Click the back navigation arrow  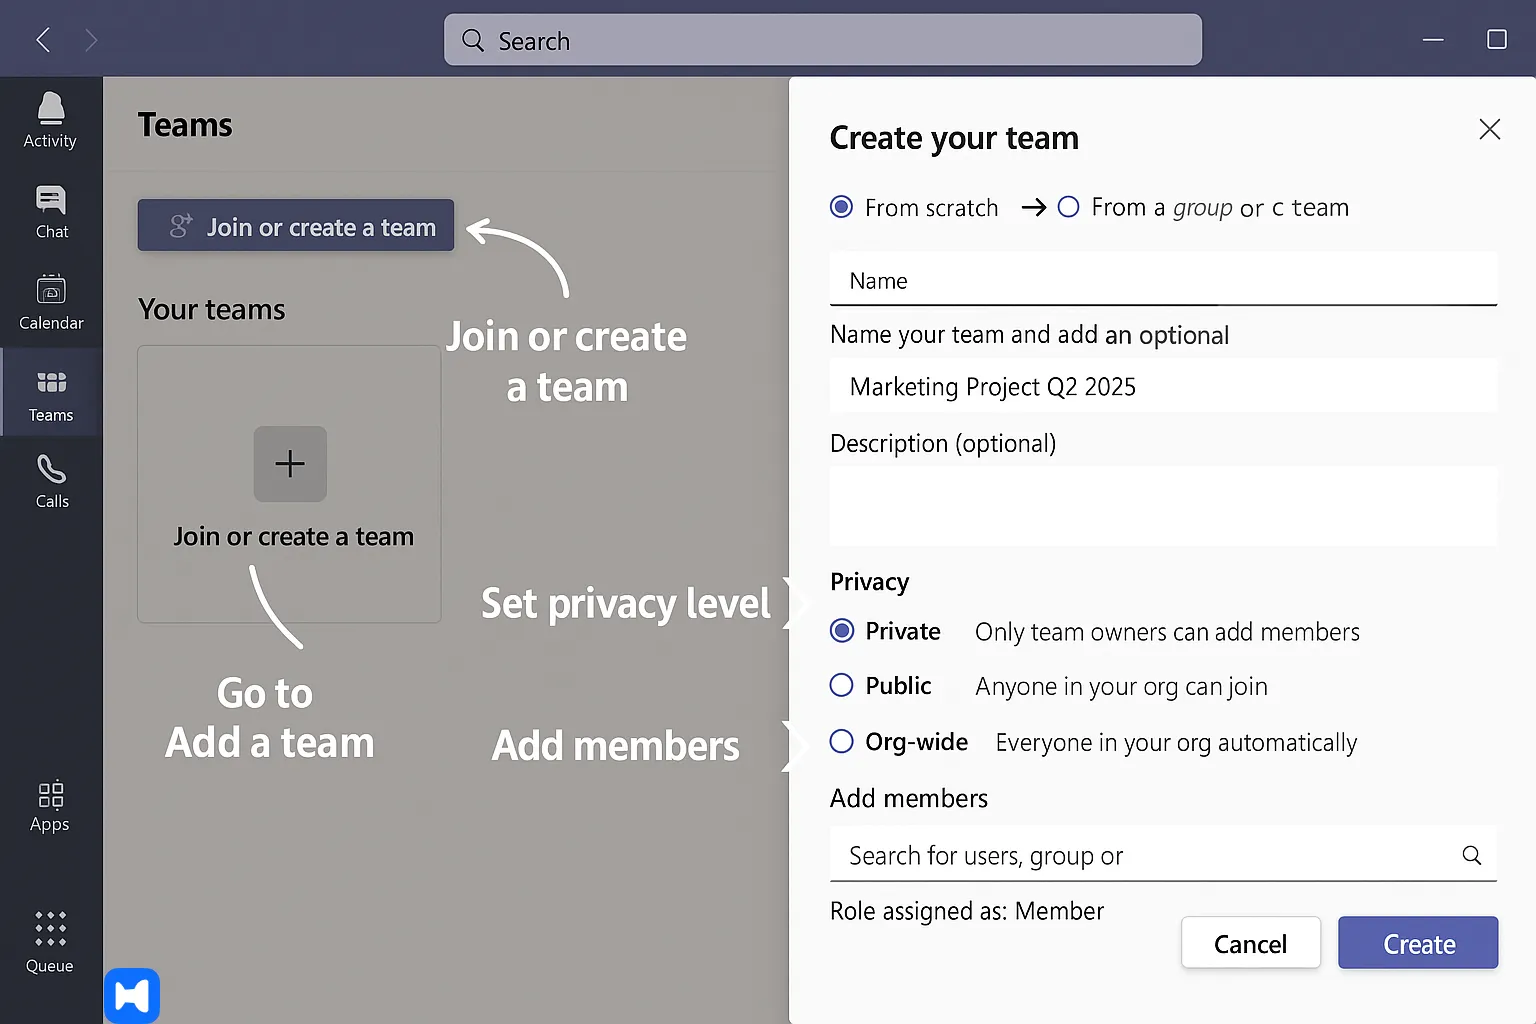(43, 39)
